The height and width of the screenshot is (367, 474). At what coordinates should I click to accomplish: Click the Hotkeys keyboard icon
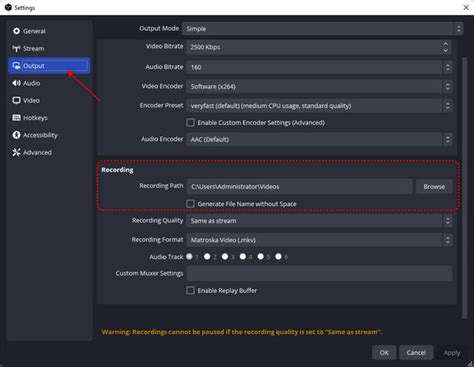[x=16, y=118]
